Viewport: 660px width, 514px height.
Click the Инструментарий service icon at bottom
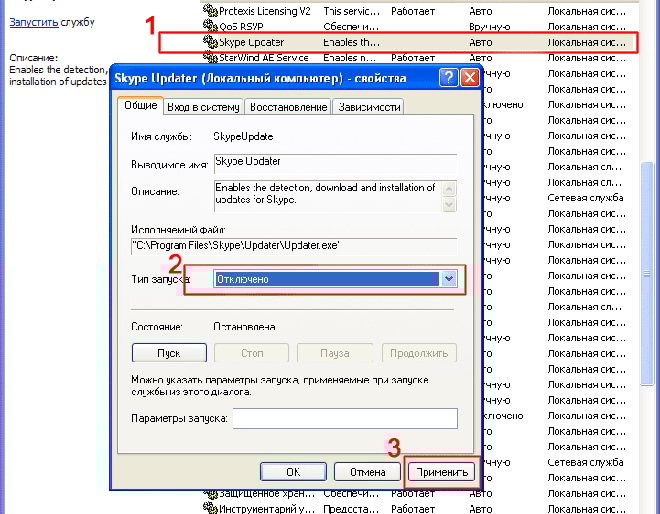point(209,507)
